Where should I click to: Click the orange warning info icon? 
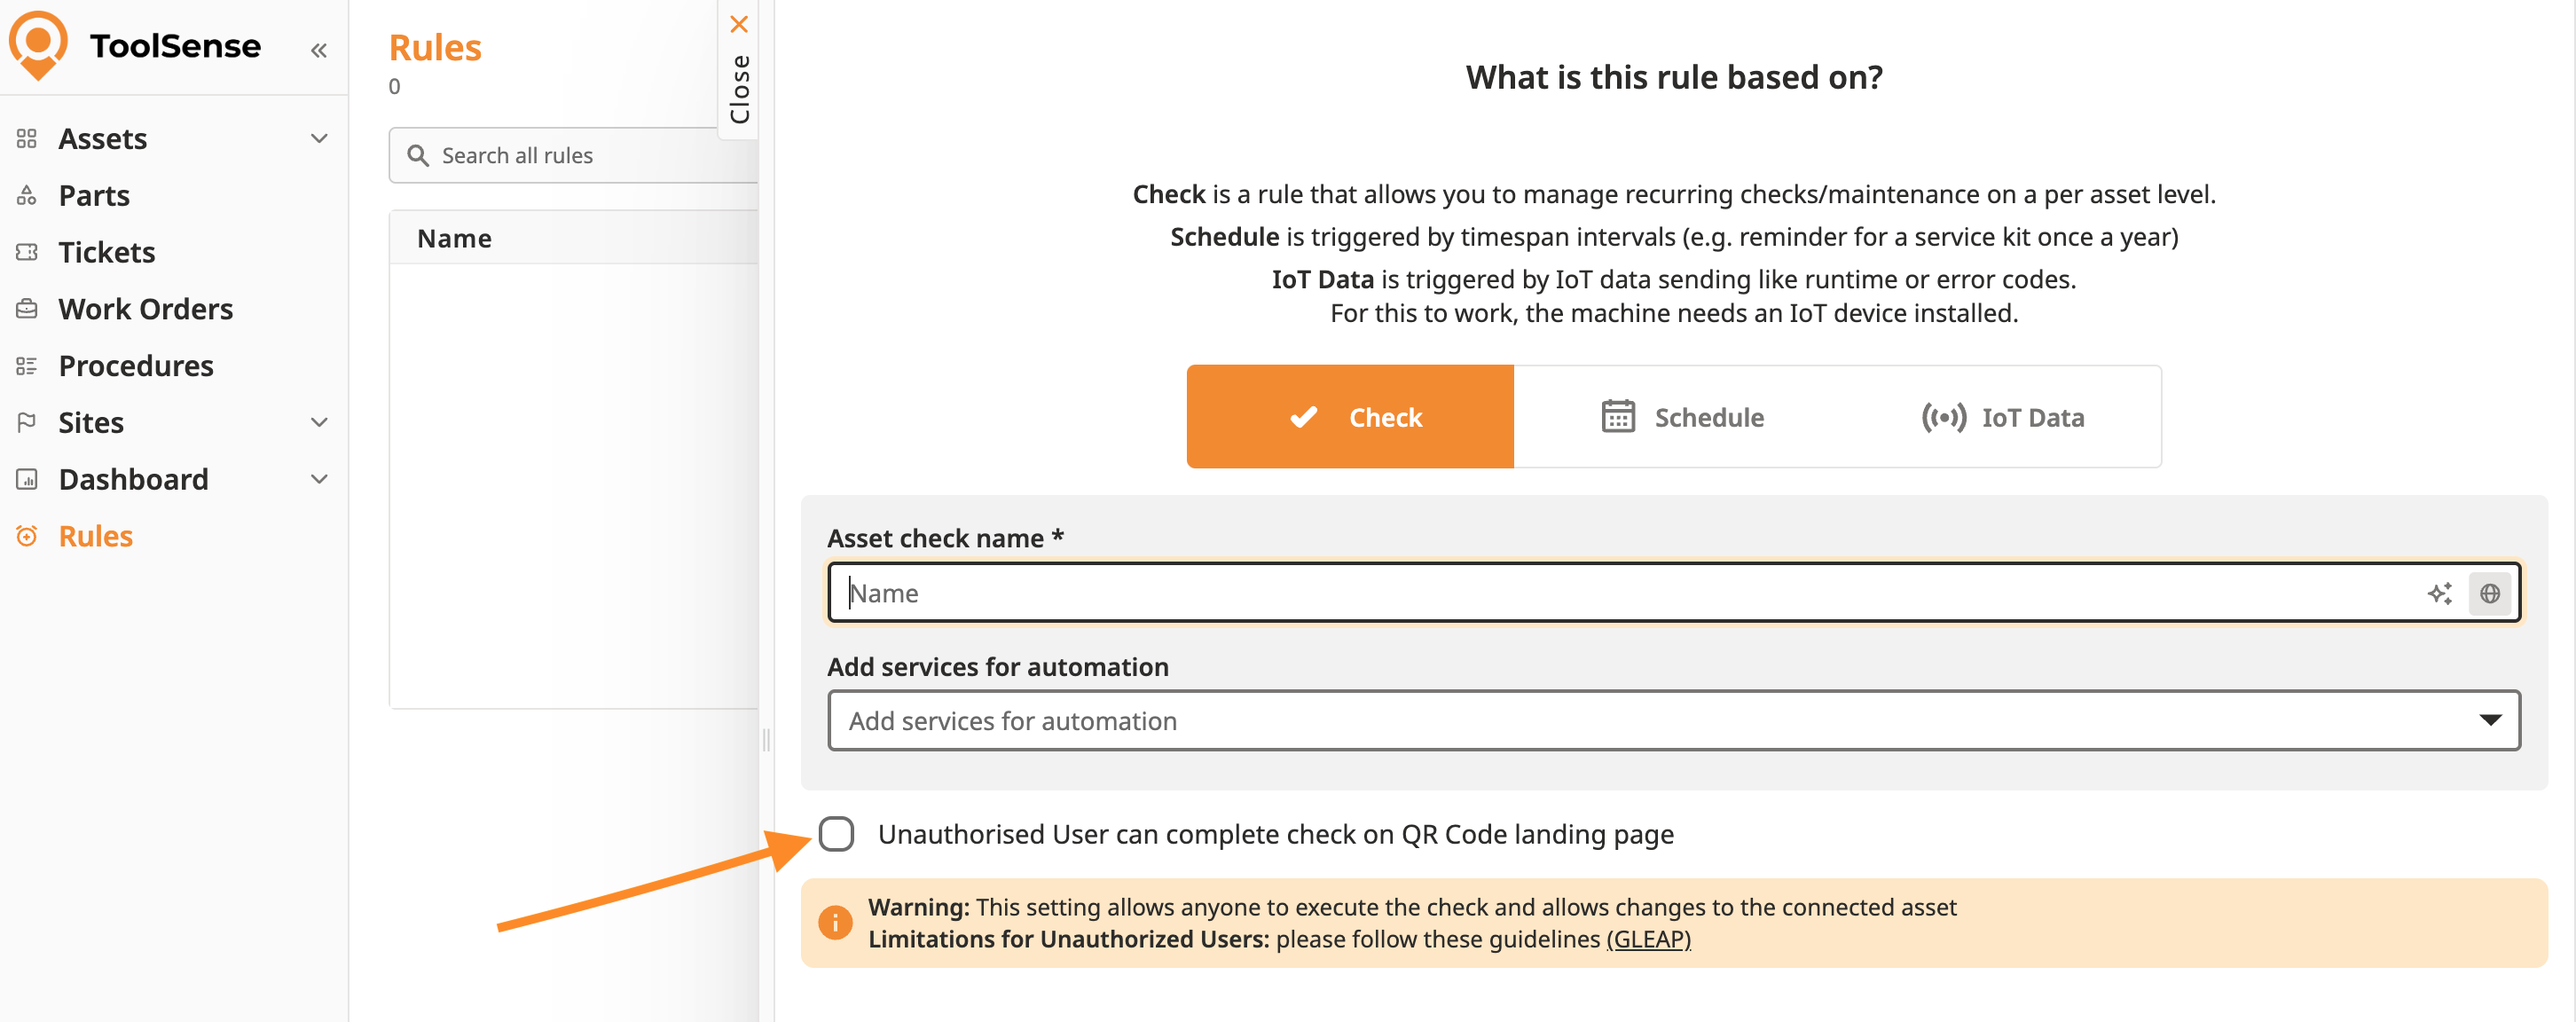pyautogui.click(x=835, y=922)
